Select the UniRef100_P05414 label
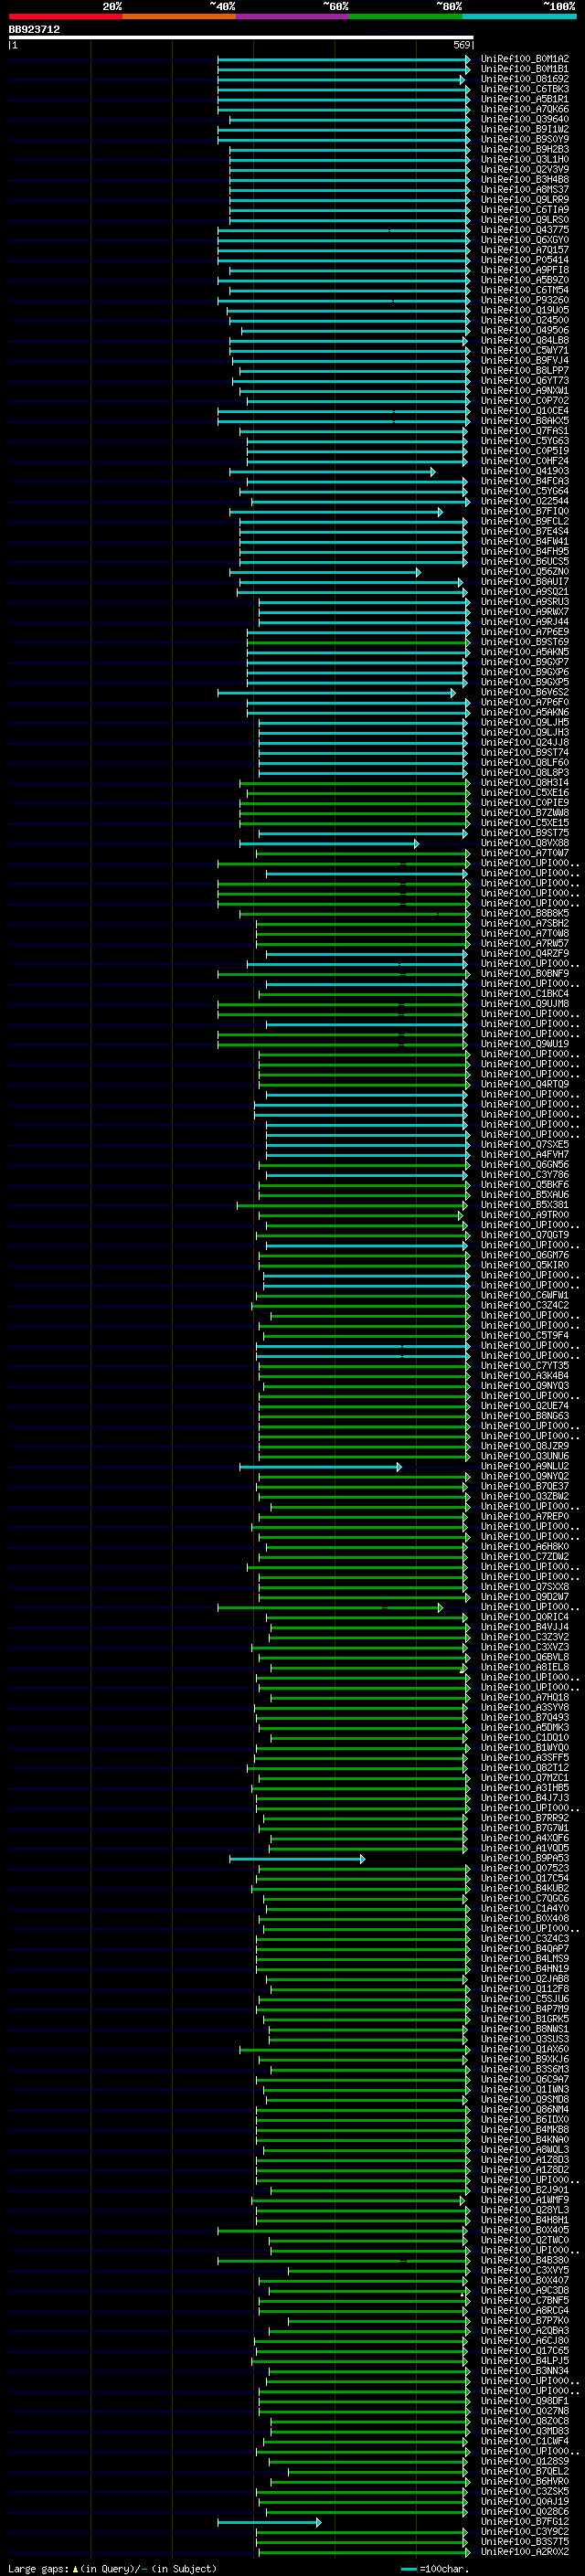Image resolution: width=585 pixels, height=2576 pixels. (525, 260)
